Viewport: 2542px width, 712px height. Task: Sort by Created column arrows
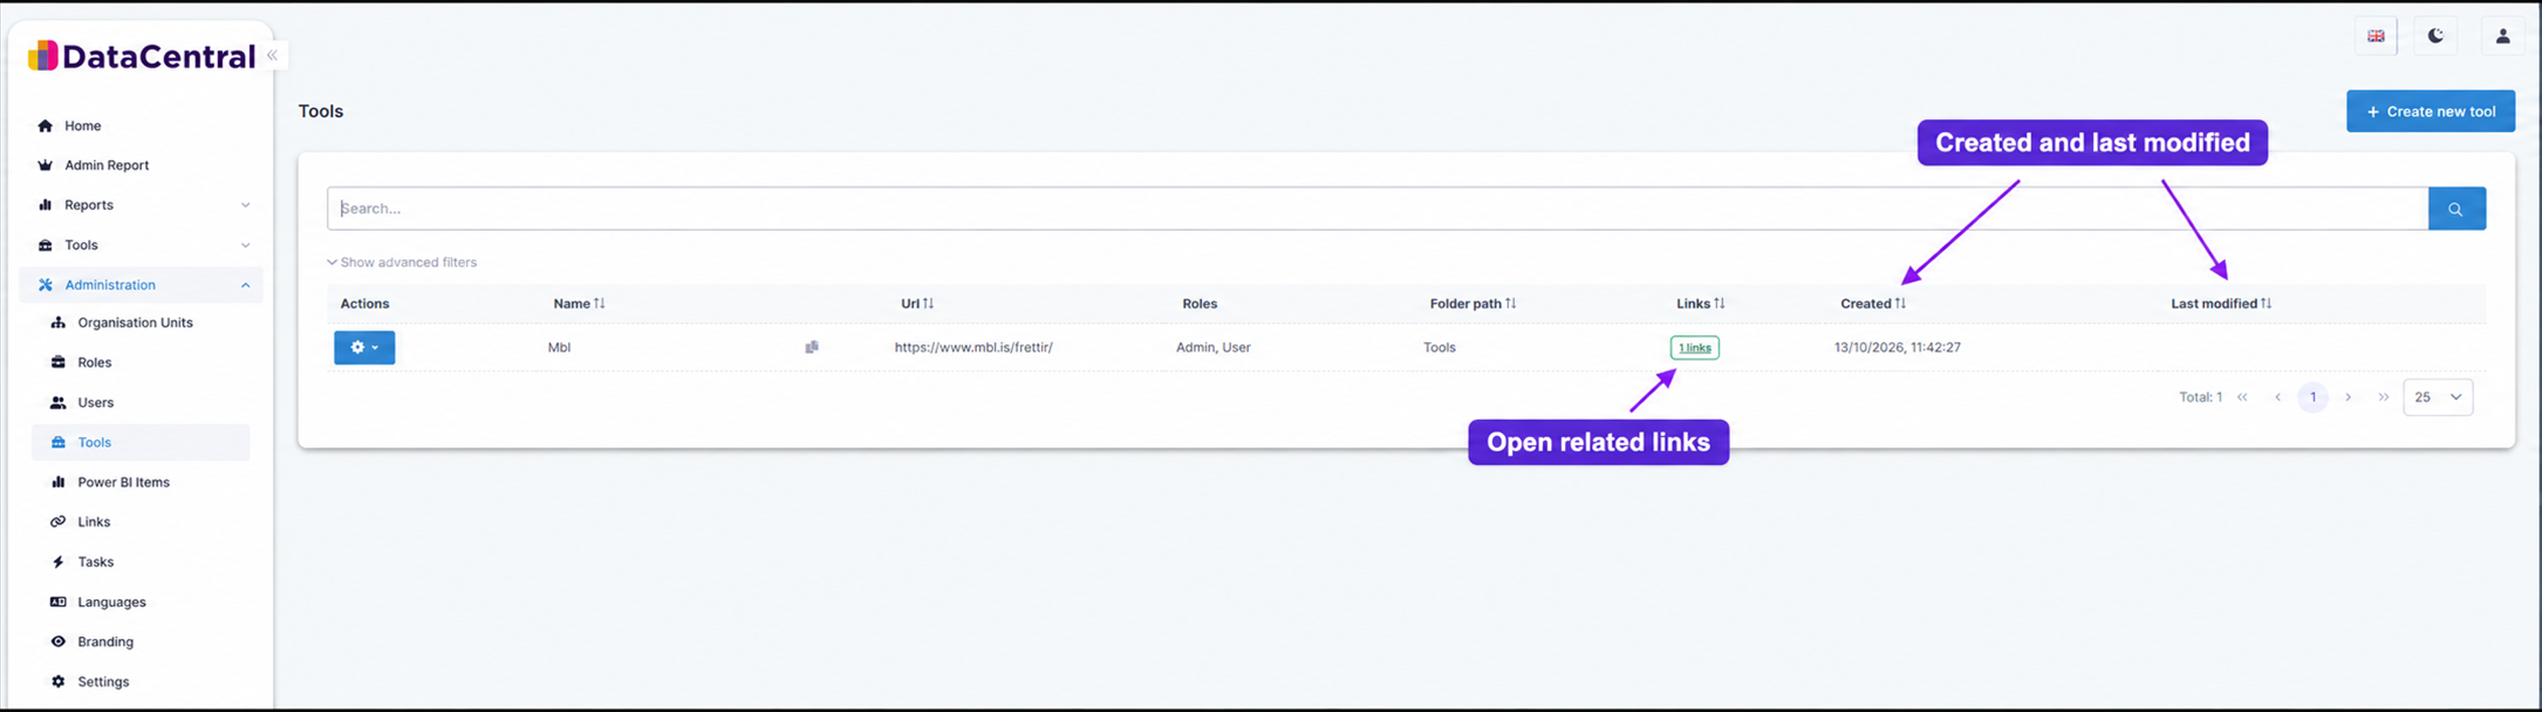coord(1900,303)
